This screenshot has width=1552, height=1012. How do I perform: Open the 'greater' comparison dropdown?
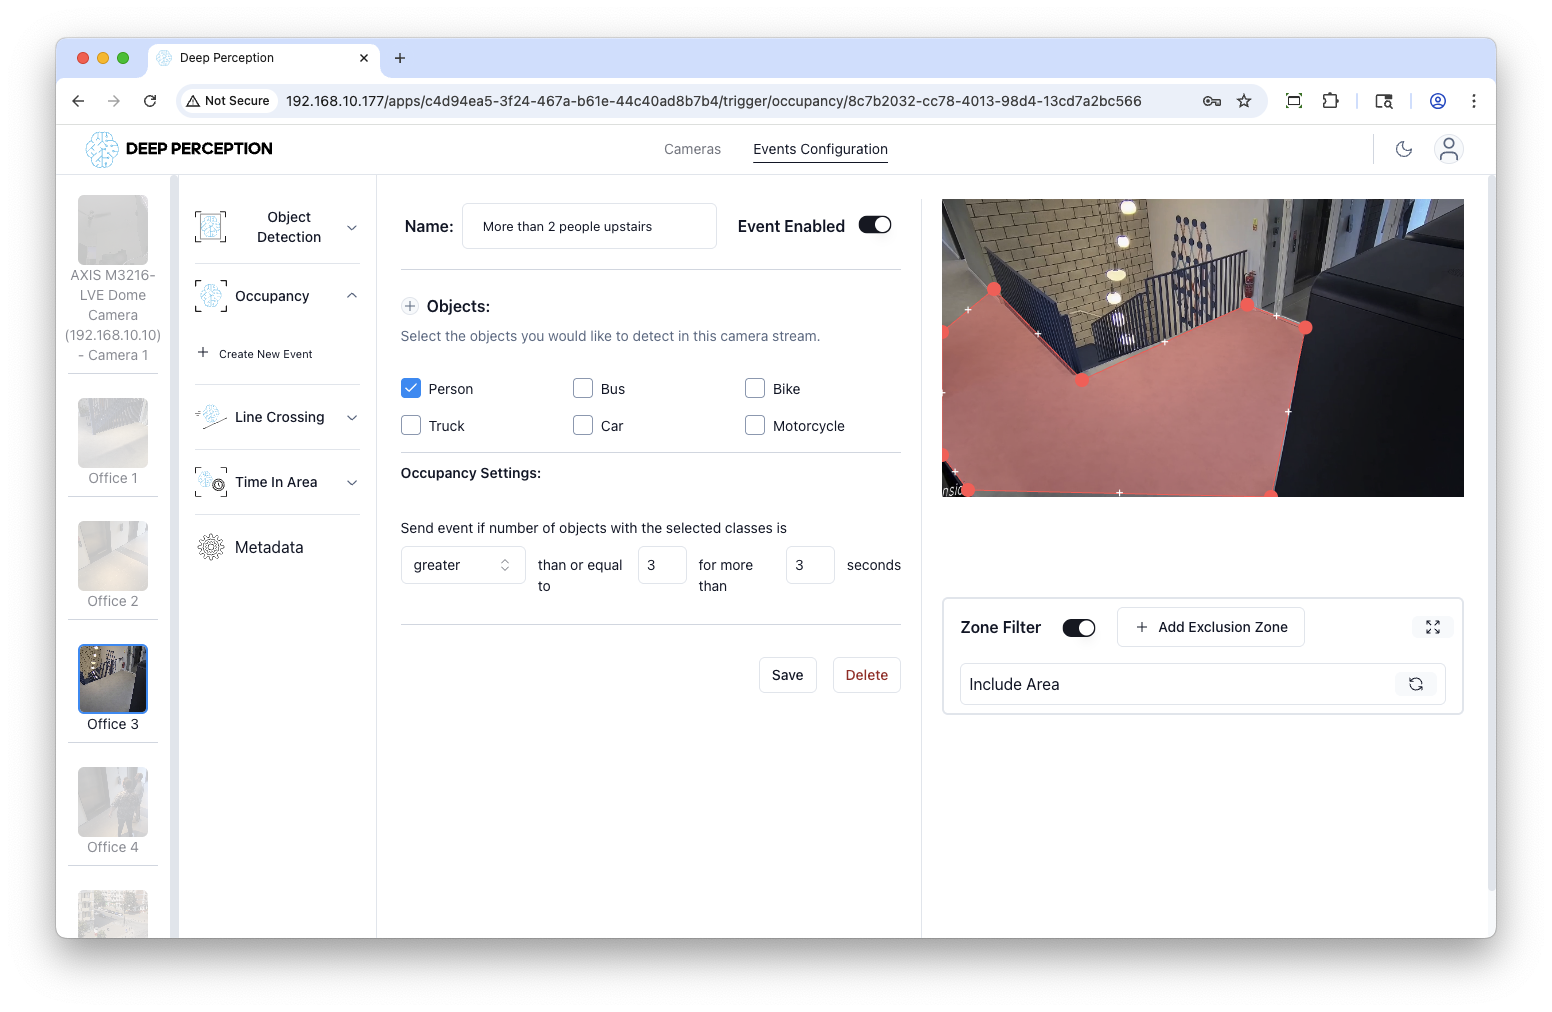462,565
